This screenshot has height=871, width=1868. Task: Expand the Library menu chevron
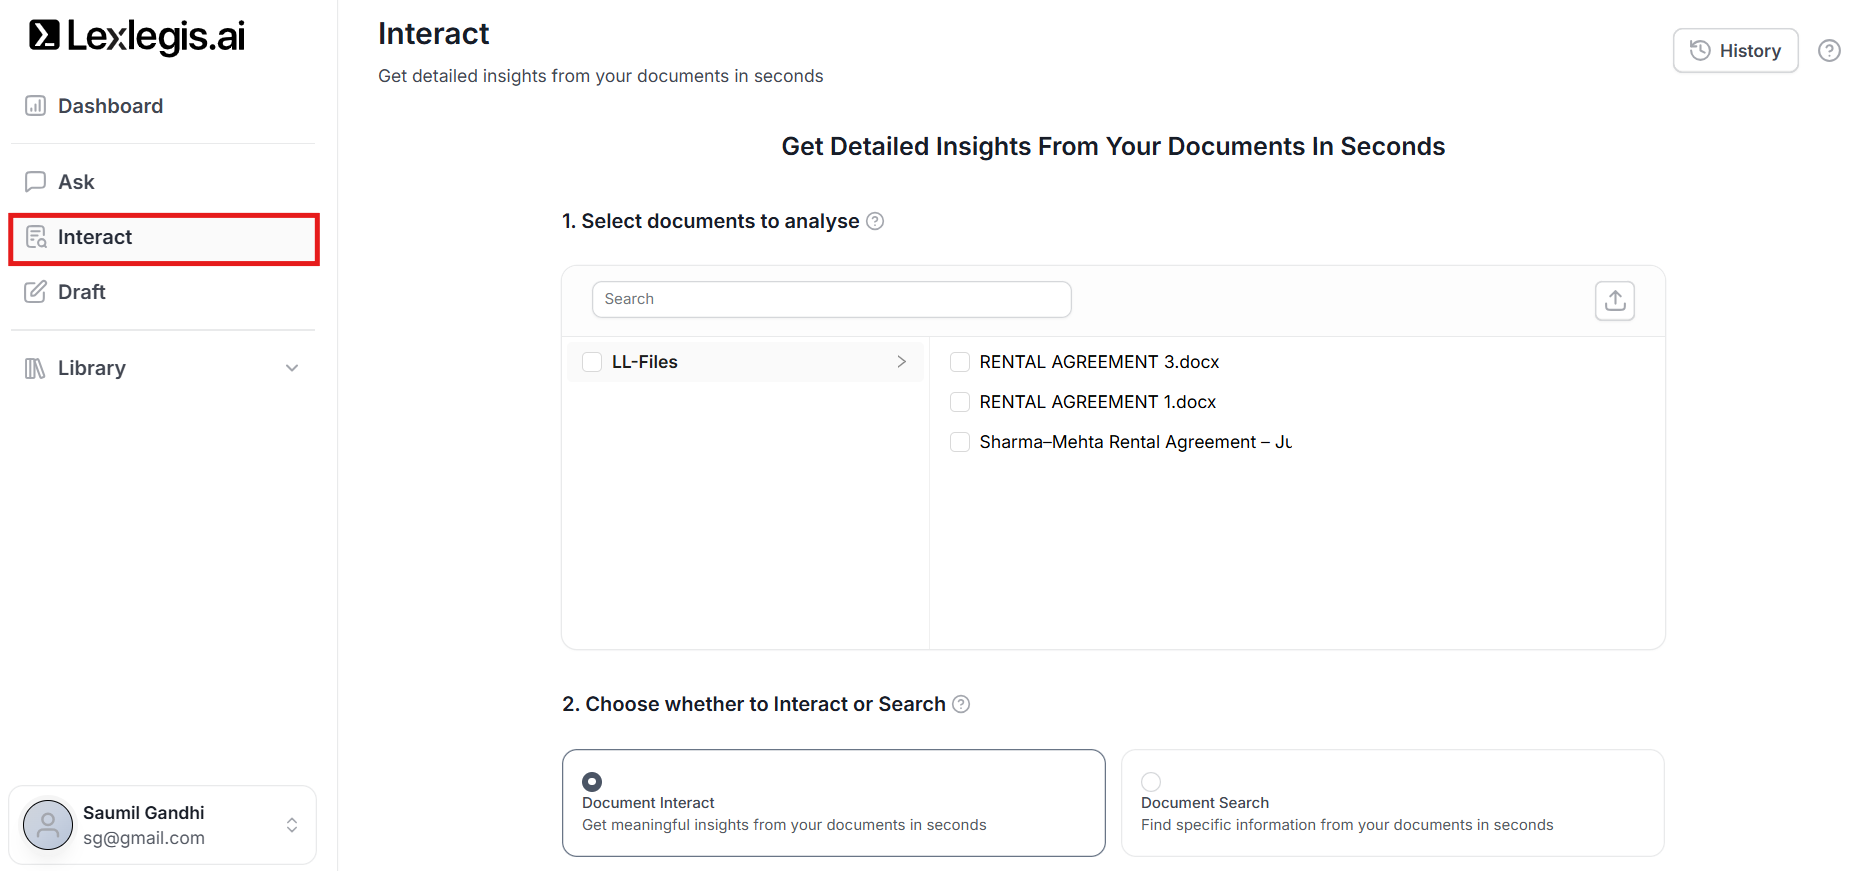pos(292,368)
